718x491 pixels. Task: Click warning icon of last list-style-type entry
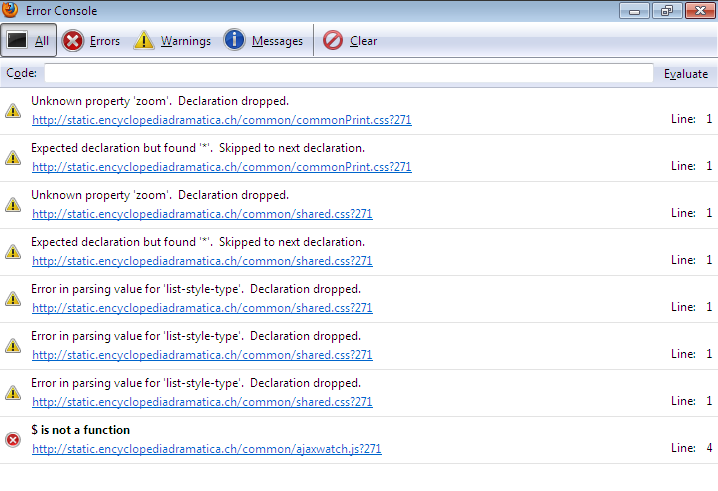point(13,393)
